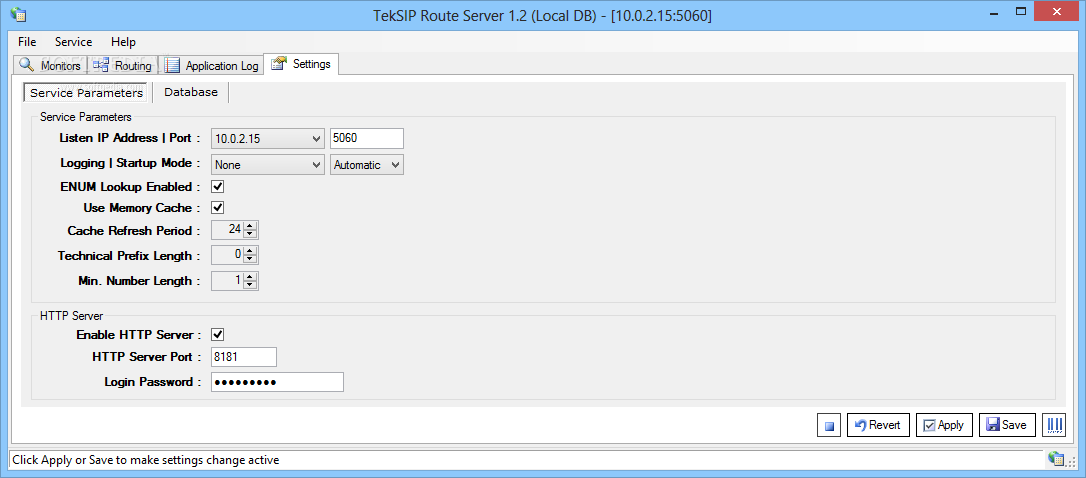Select the Settings tab
The height and width of the screenshot is (478, 1086).
coord(301,64)
